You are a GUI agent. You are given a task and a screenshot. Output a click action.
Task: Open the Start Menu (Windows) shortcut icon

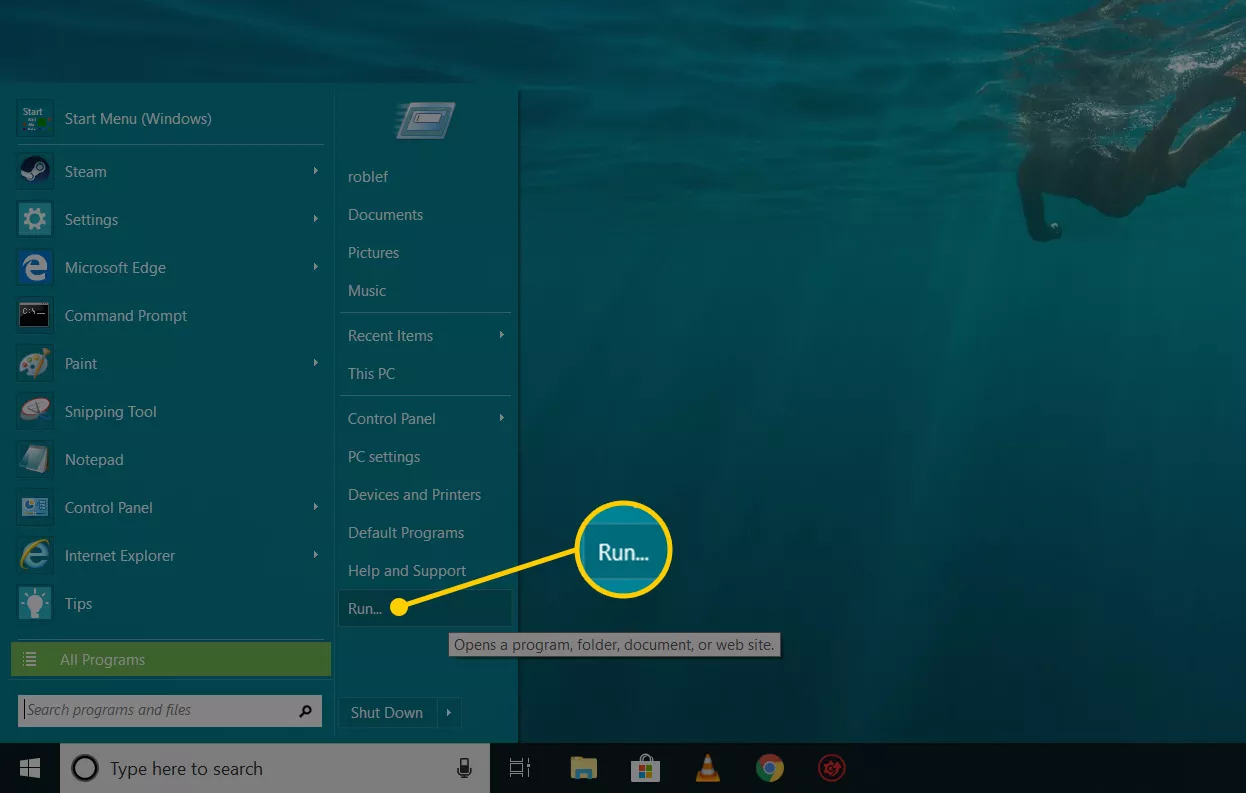click(x=35, y=119)
